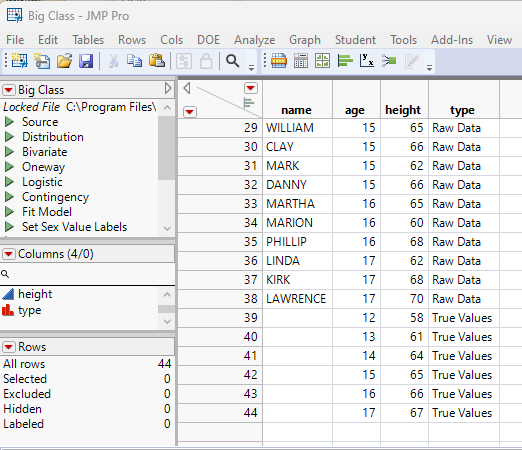Click the Open File folder icon
Viewport: 522px width, 450px height.
click(64, 61)
